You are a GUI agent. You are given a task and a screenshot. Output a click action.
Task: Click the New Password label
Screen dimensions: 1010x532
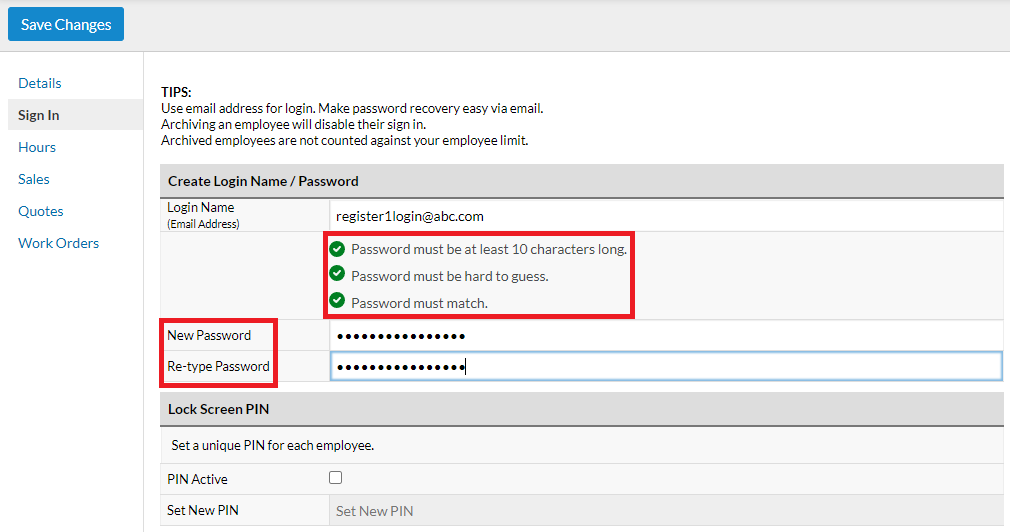209,335
